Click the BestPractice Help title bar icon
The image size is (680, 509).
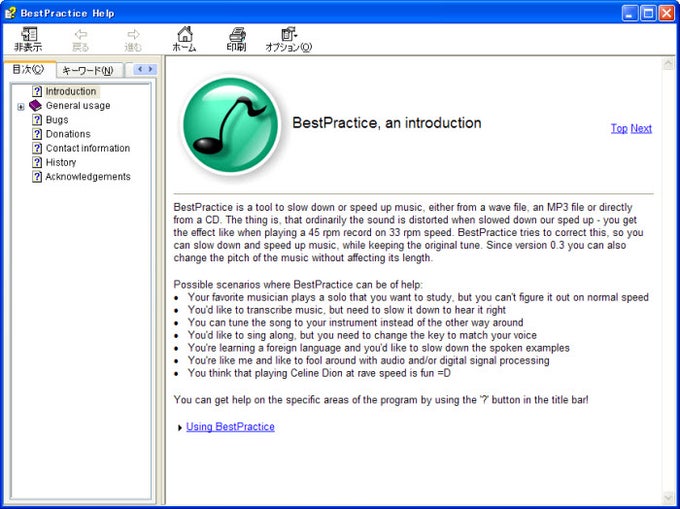[x=10, y=13]
